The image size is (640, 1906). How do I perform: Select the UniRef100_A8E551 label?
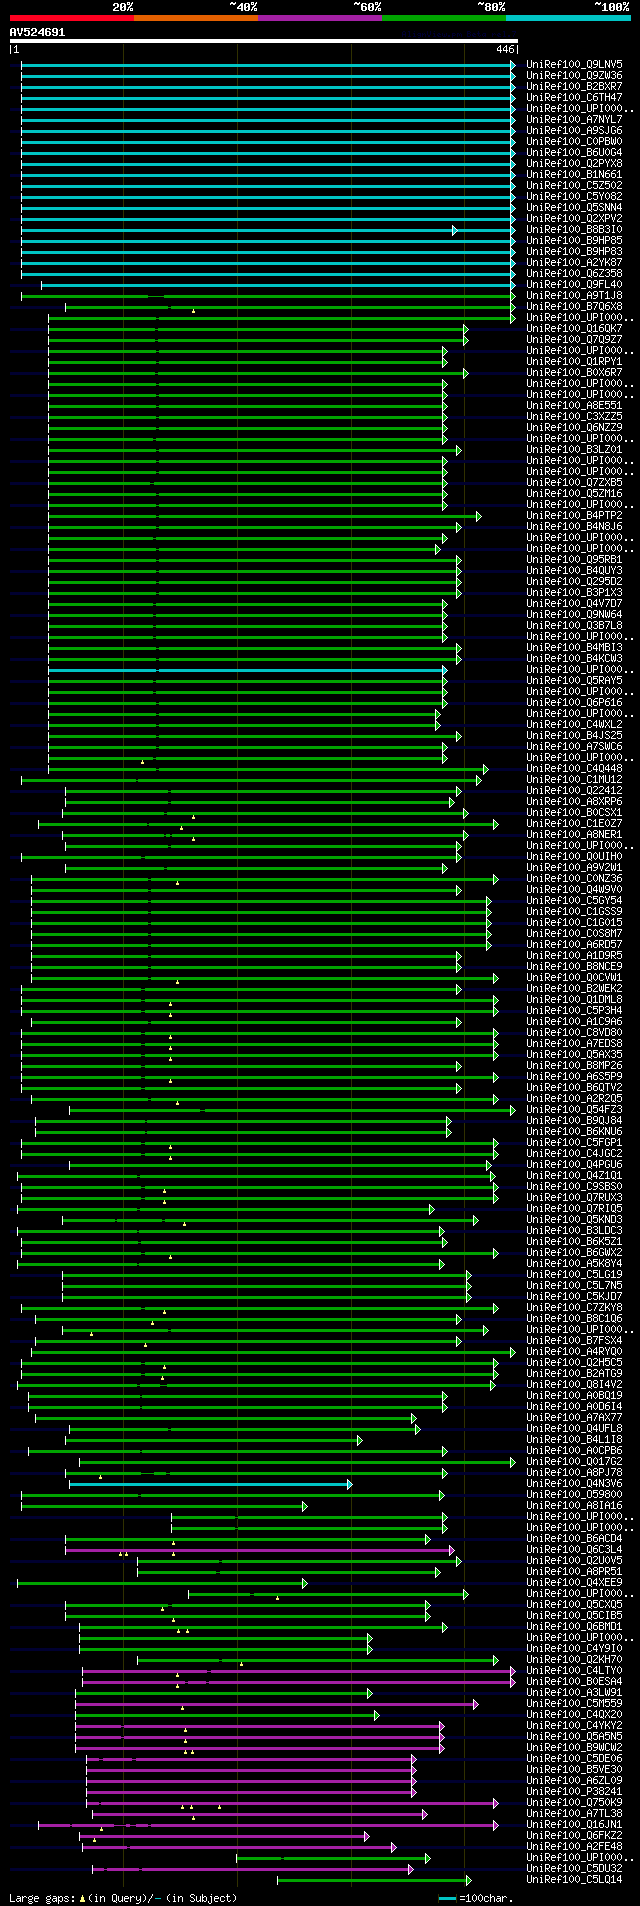coord(574,405)
